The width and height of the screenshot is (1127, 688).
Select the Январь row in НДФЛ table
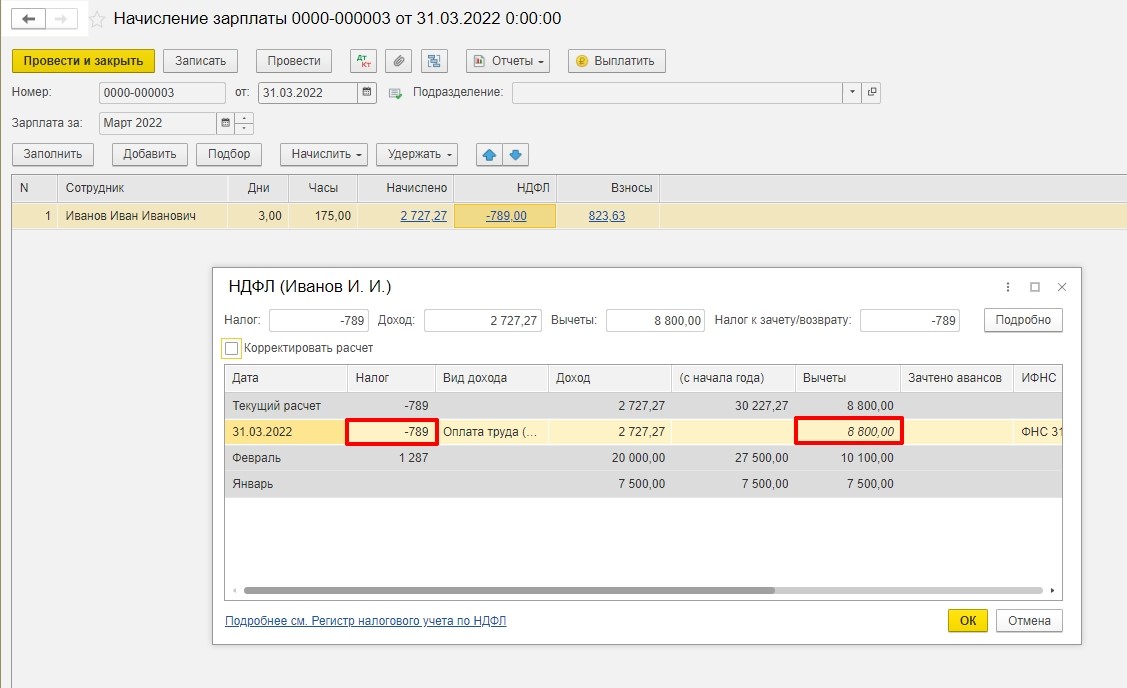(643, 484)
